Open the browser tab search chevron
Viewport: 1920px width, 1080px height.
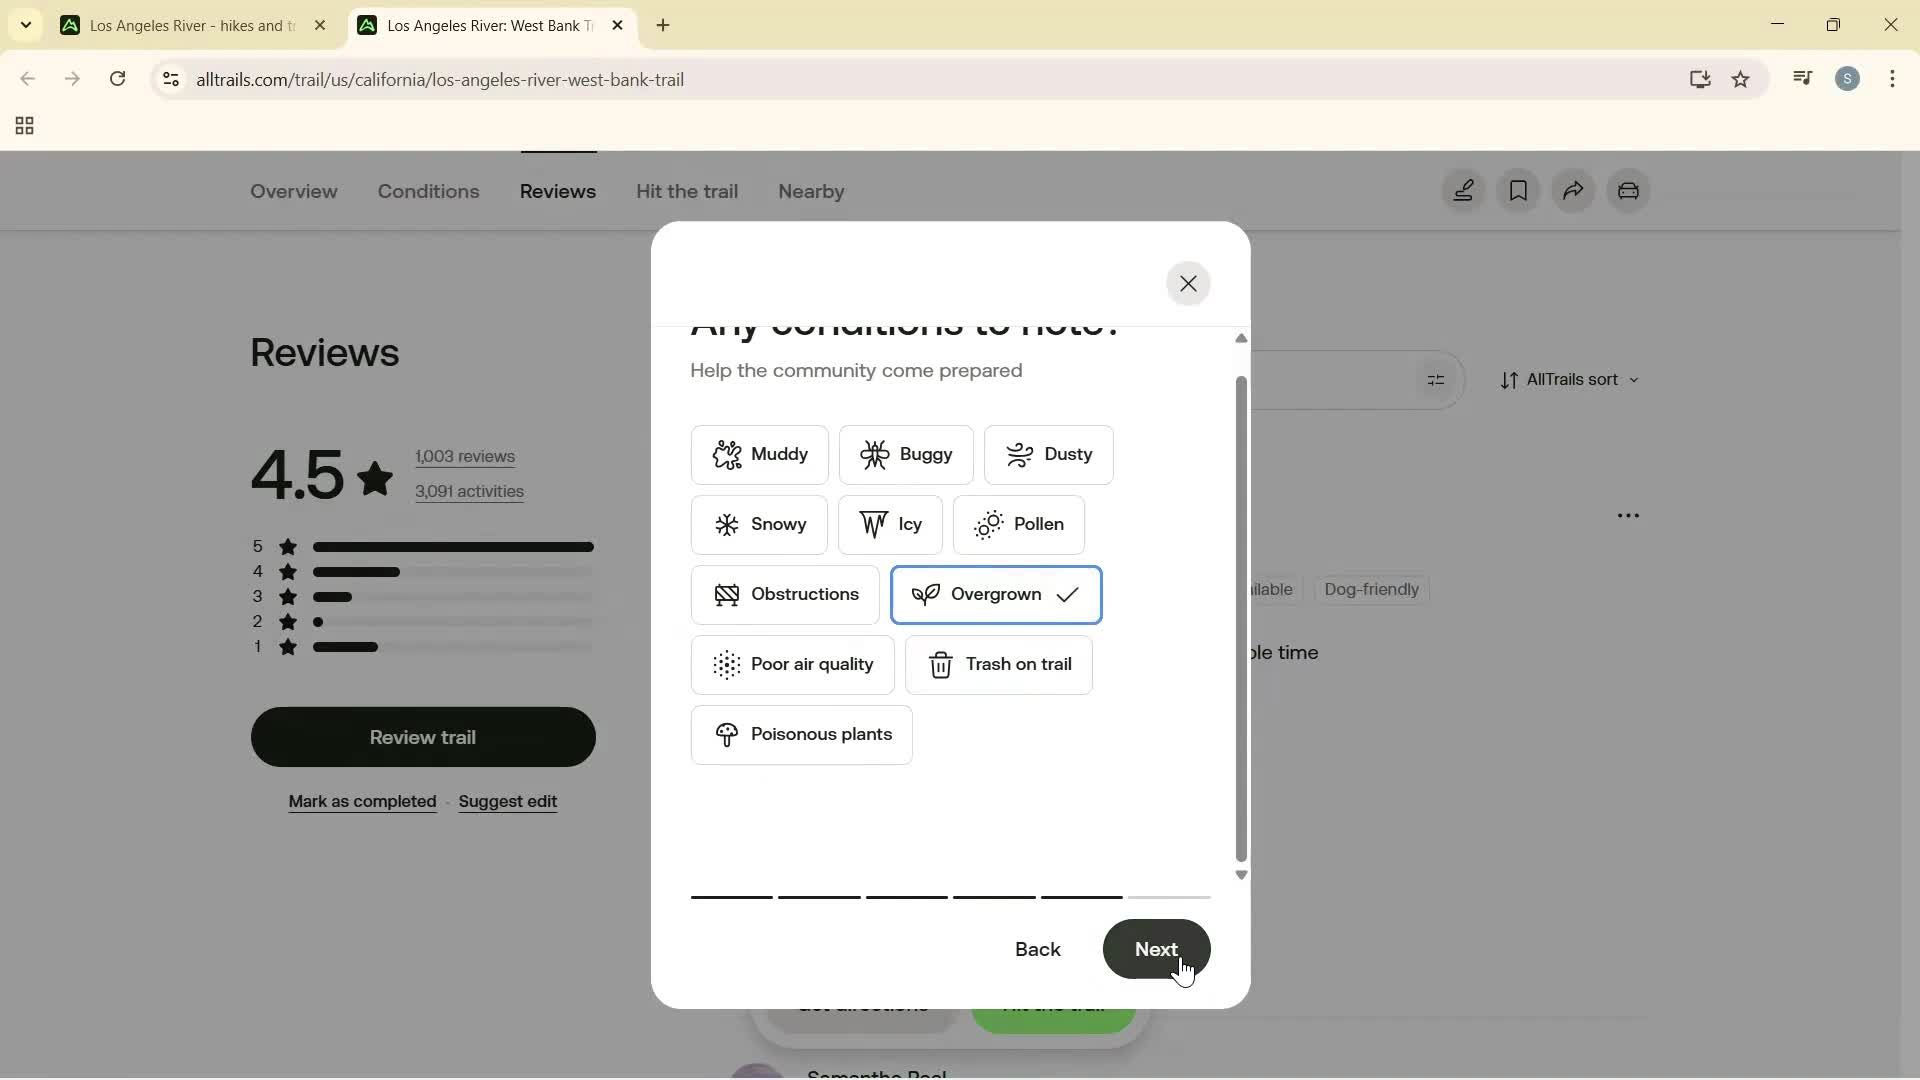click(25, 25)
